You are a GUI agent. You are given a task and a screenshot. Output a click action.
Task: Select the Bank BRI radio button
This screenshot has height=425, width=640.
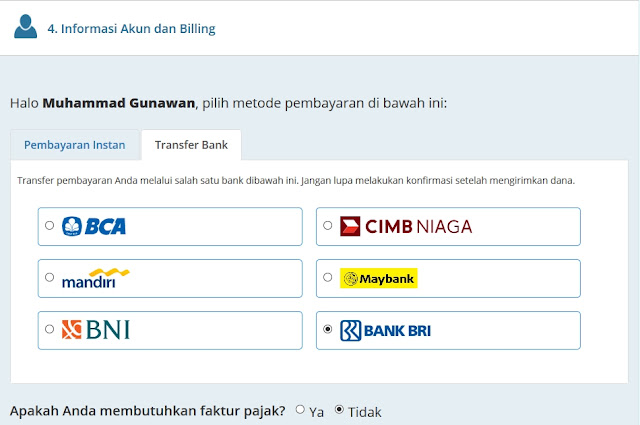tap(327, 329)
